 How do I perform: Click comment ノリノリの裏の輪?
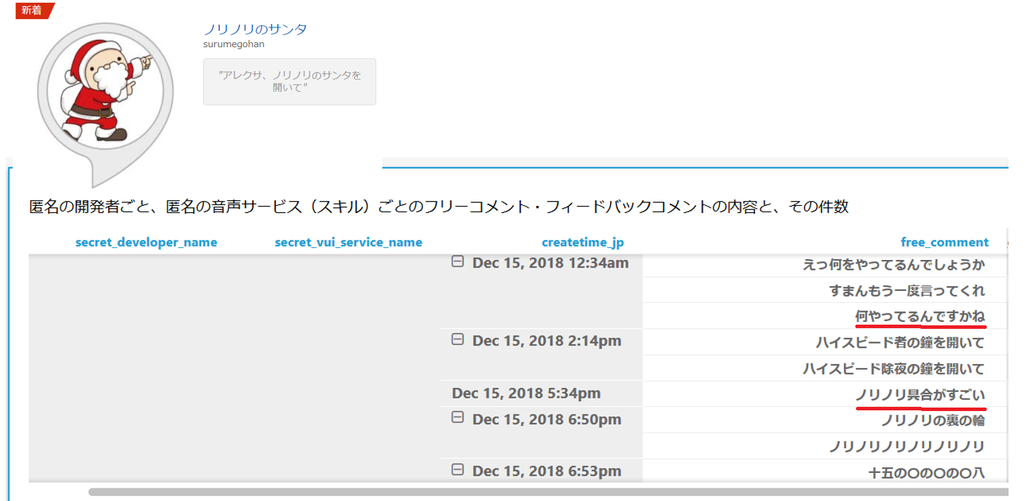[x=933, y=421]
